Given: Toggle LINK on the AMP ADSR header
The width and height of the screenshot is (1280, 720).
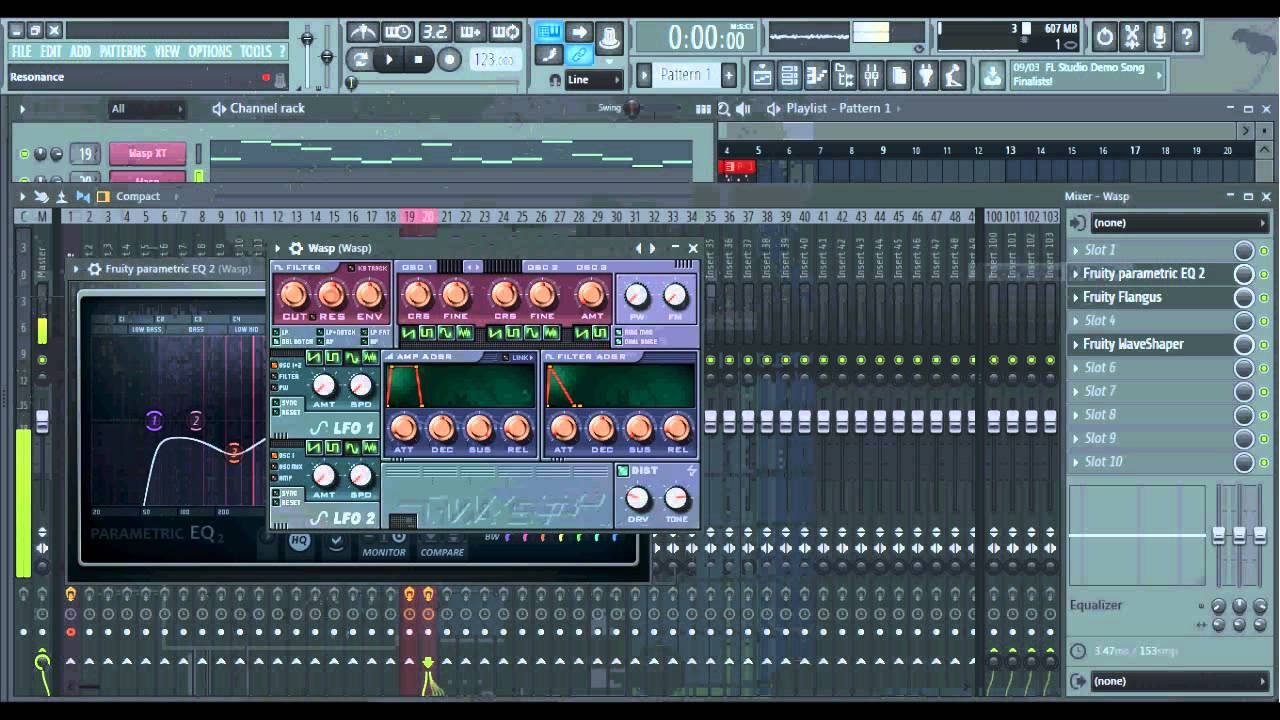Looking at the screenshot, I should click(x=506, y=357).
